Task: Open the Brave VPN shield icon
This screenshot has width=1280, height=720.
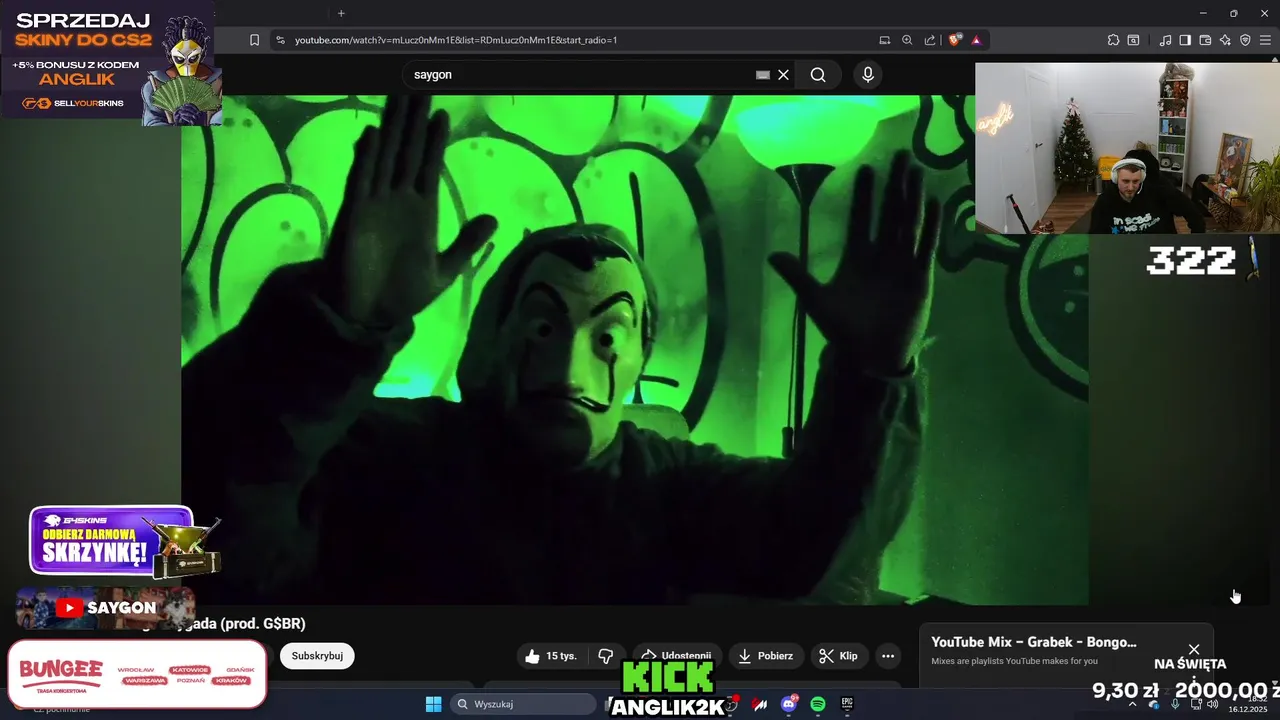Action: (1245, 40)
